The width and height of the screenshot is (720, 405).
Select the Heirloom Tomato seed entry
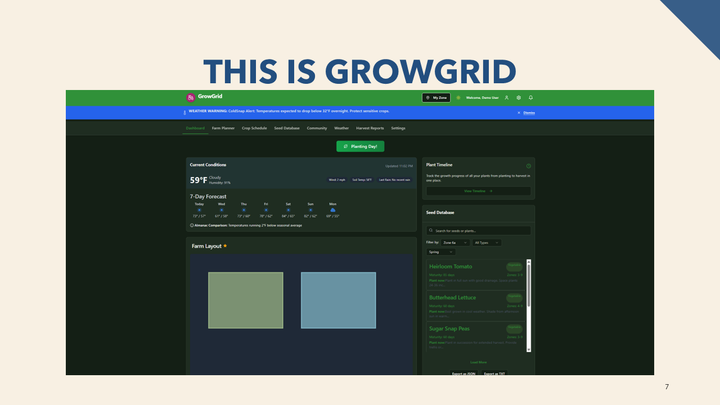pos(476,275)
